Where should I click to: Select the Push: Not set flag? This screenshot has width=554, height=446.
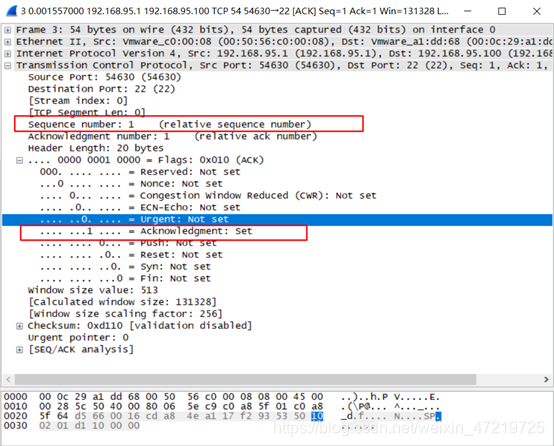click(128, 243)
